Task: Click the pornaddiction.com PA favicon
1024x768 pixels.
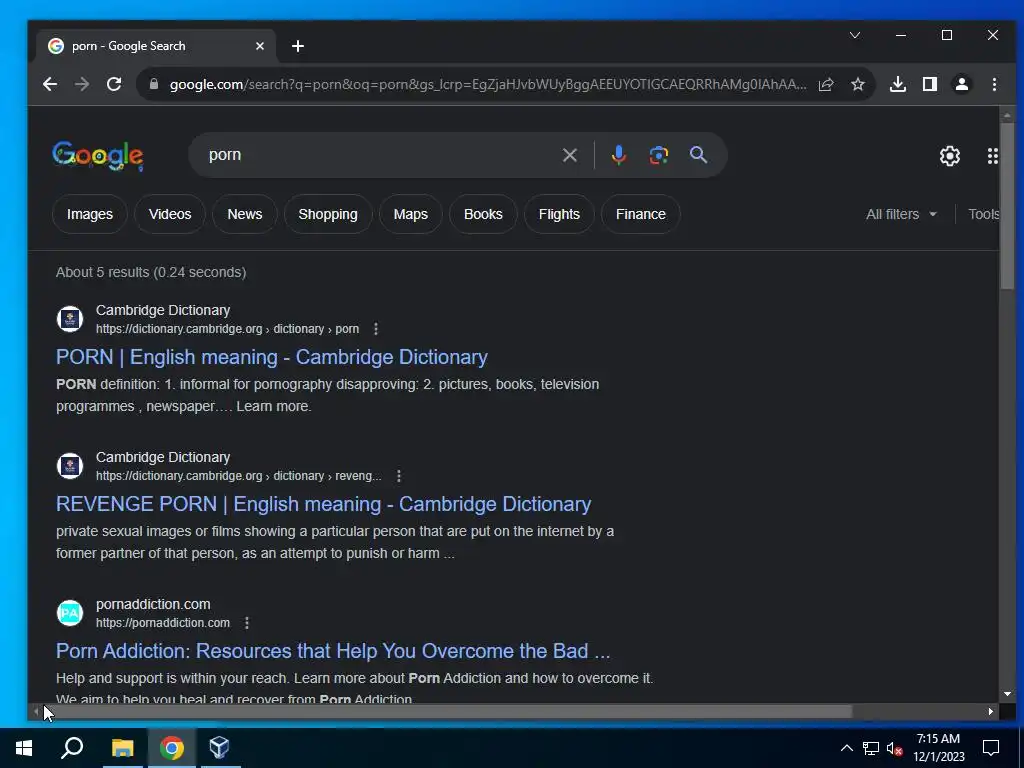Action: (70, 613)
